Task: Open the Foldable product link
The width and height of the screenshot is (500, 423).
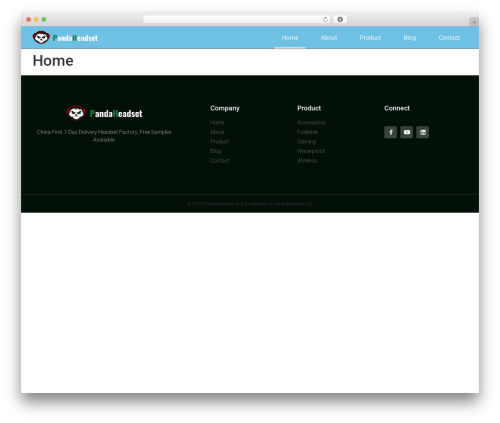Action: 307,132
